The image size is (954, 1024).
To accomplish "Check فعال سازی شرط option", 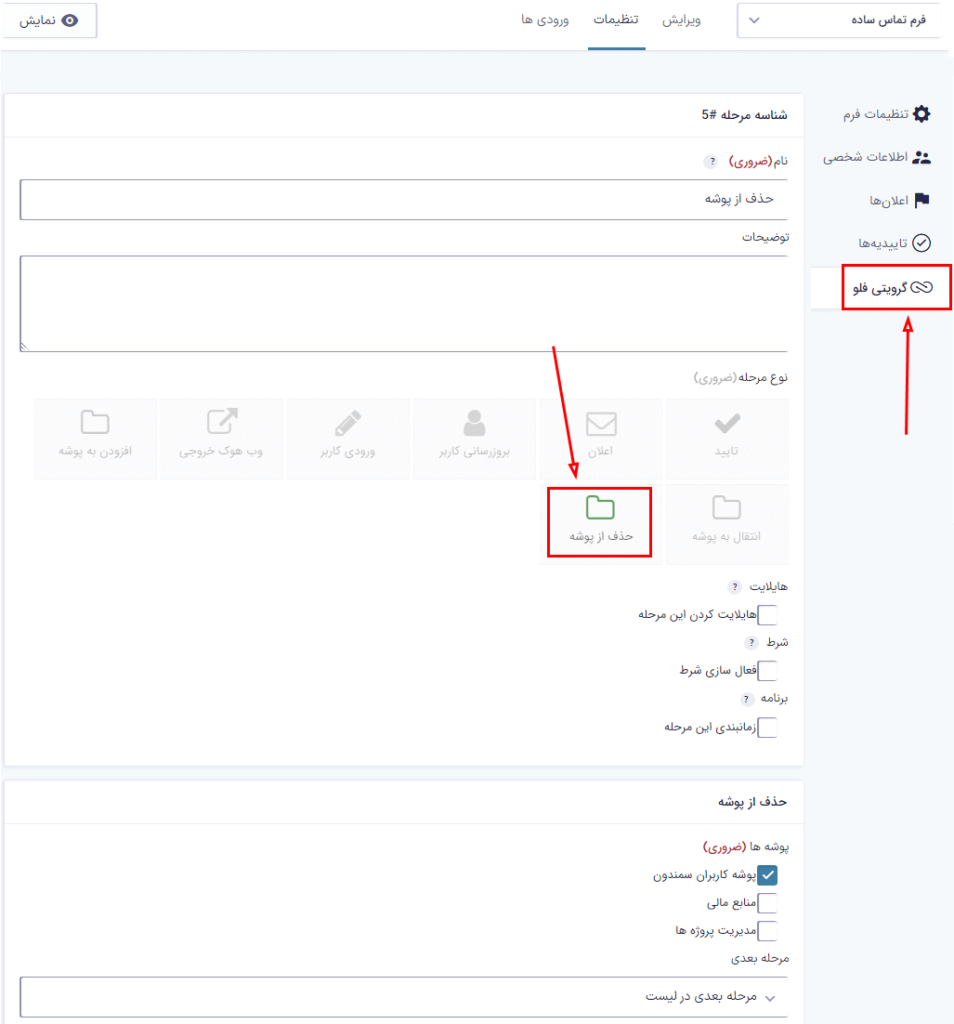I will pos(768,671).
